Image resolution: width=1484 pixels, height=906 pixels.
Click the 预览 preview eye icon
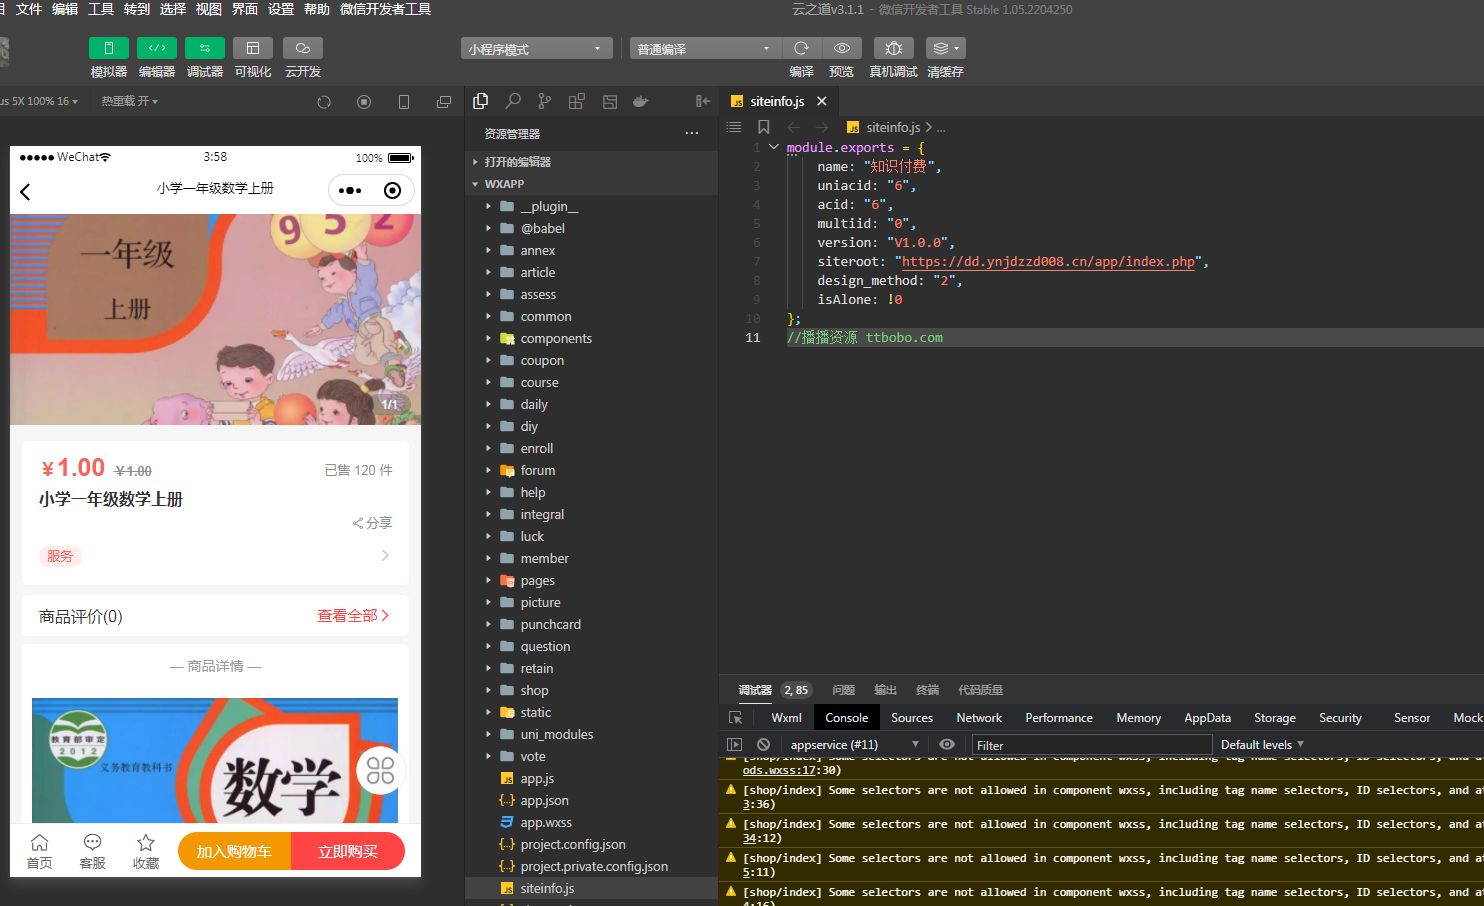pos(842,48)
